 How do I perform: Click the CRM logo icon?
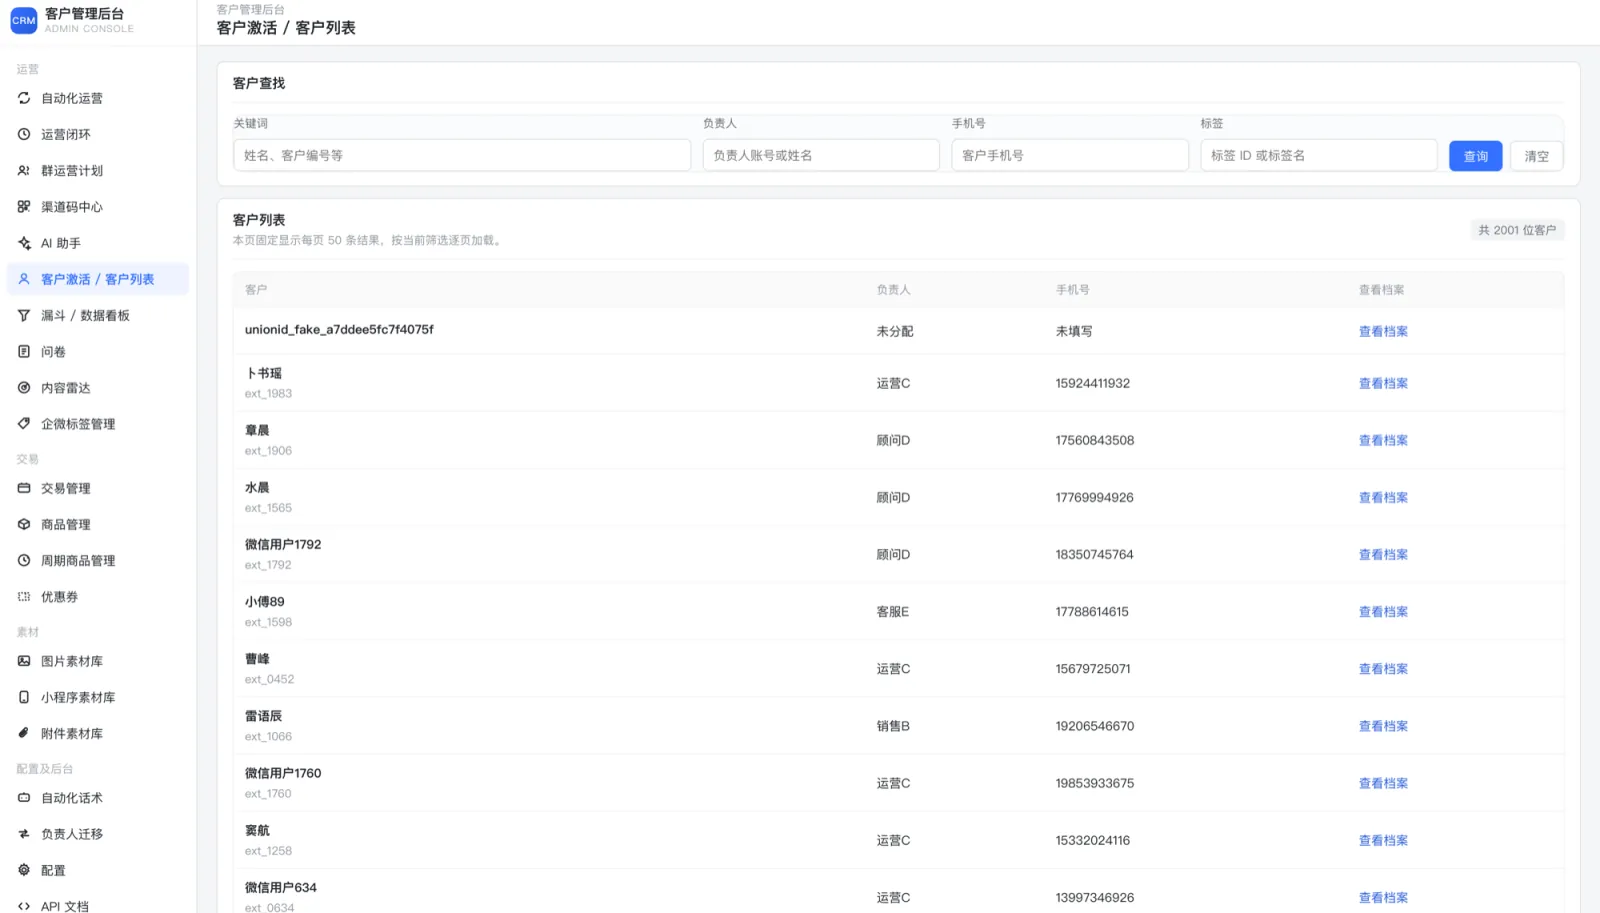tap(24, 20)
